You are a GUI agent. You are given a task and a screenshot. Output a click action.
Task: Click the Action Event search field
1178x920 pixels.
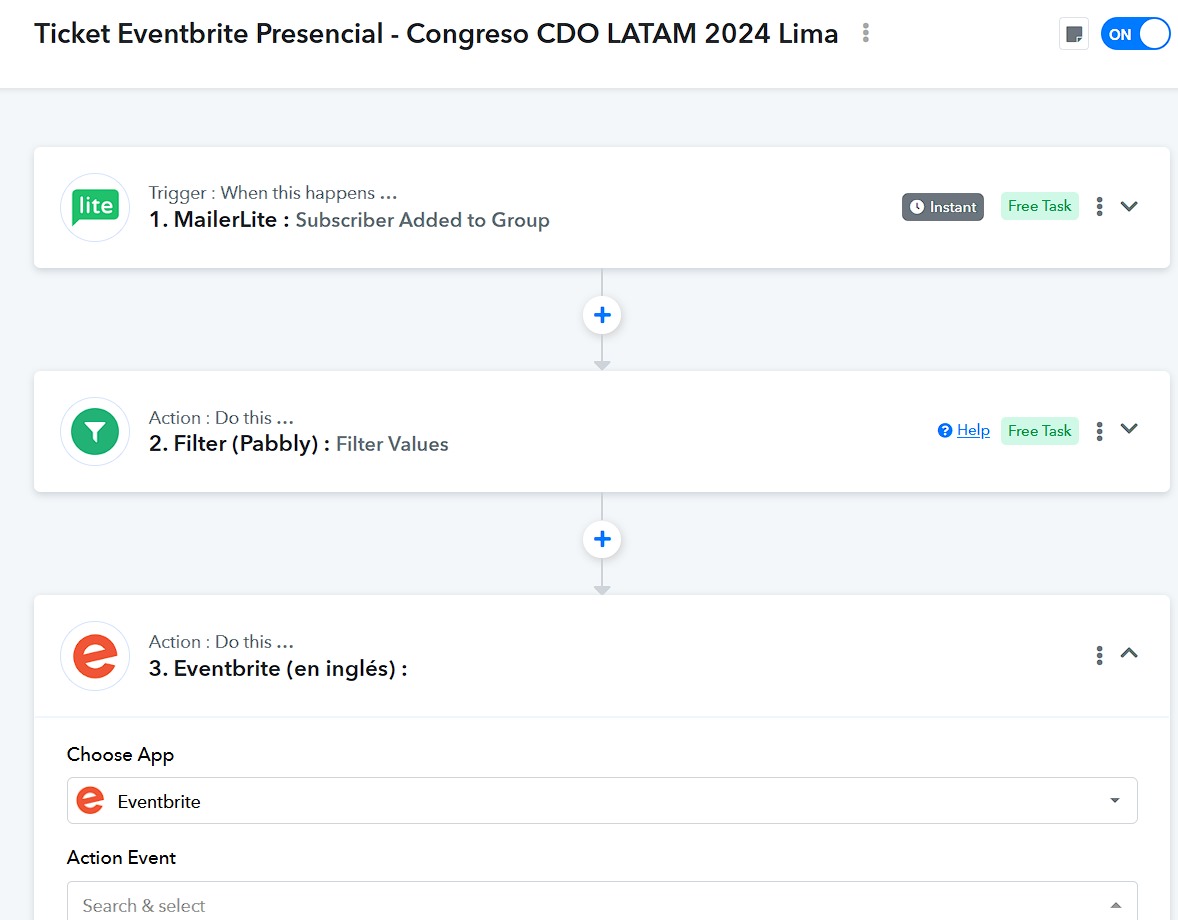tap(602, 904)
